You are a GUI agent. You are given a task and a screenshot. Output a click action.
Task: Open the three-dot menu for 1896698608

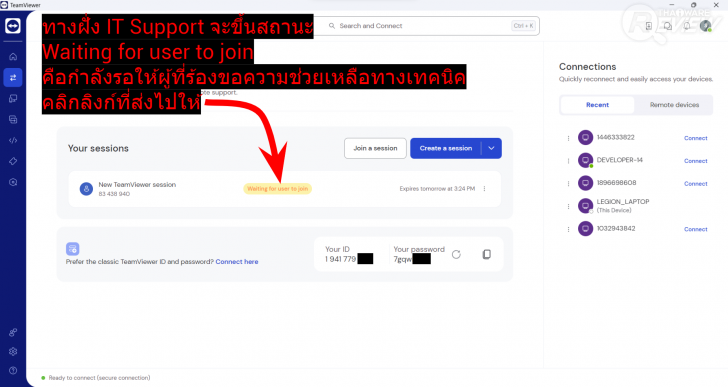(568, 183)
